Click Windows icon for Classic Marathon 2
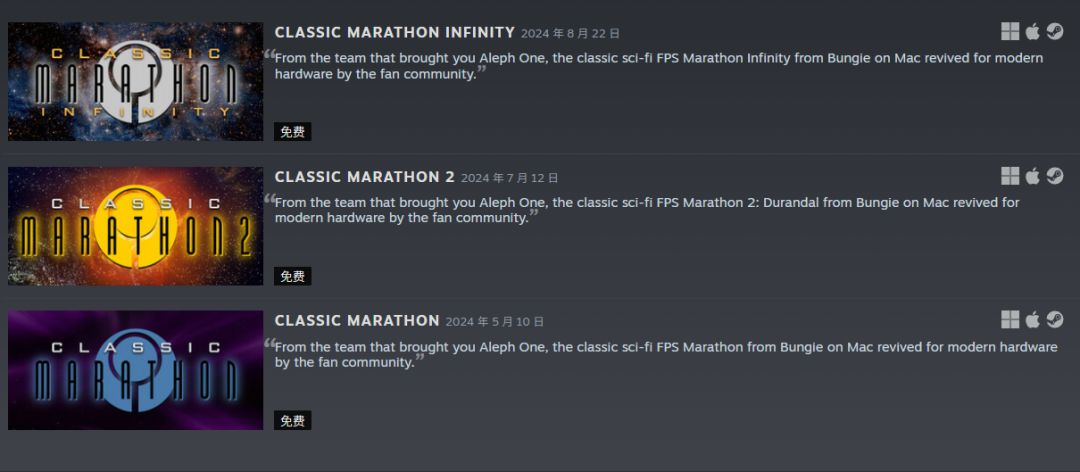This screenshot has height=472, width=1080. point(1010,176)
